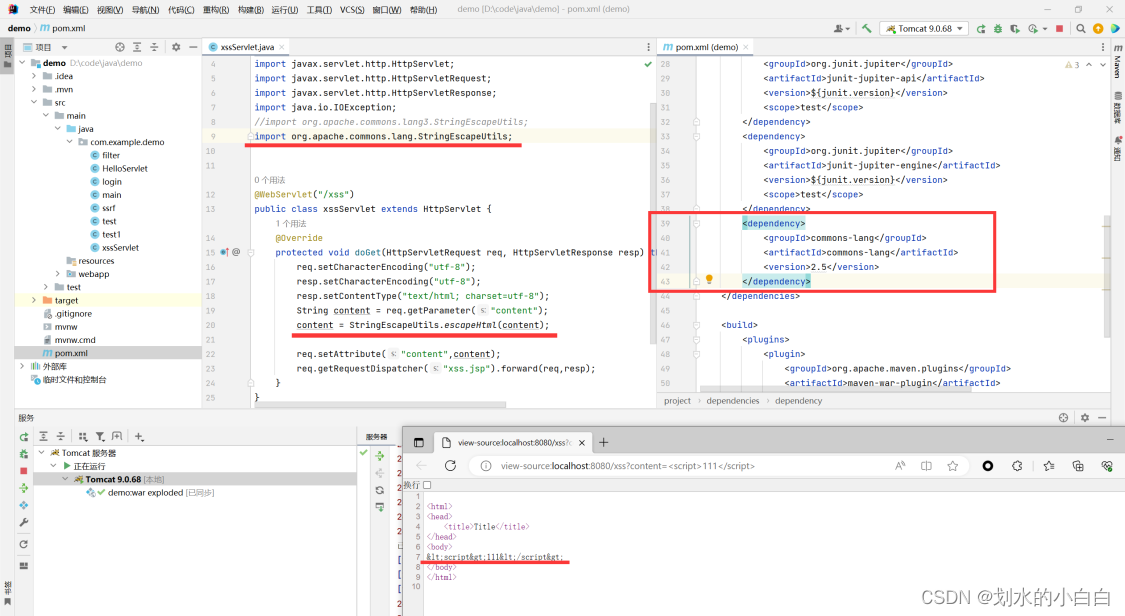Click the Build project hammer icon
The width and height of the screenshot is (1125, 616).
point(867,29)
